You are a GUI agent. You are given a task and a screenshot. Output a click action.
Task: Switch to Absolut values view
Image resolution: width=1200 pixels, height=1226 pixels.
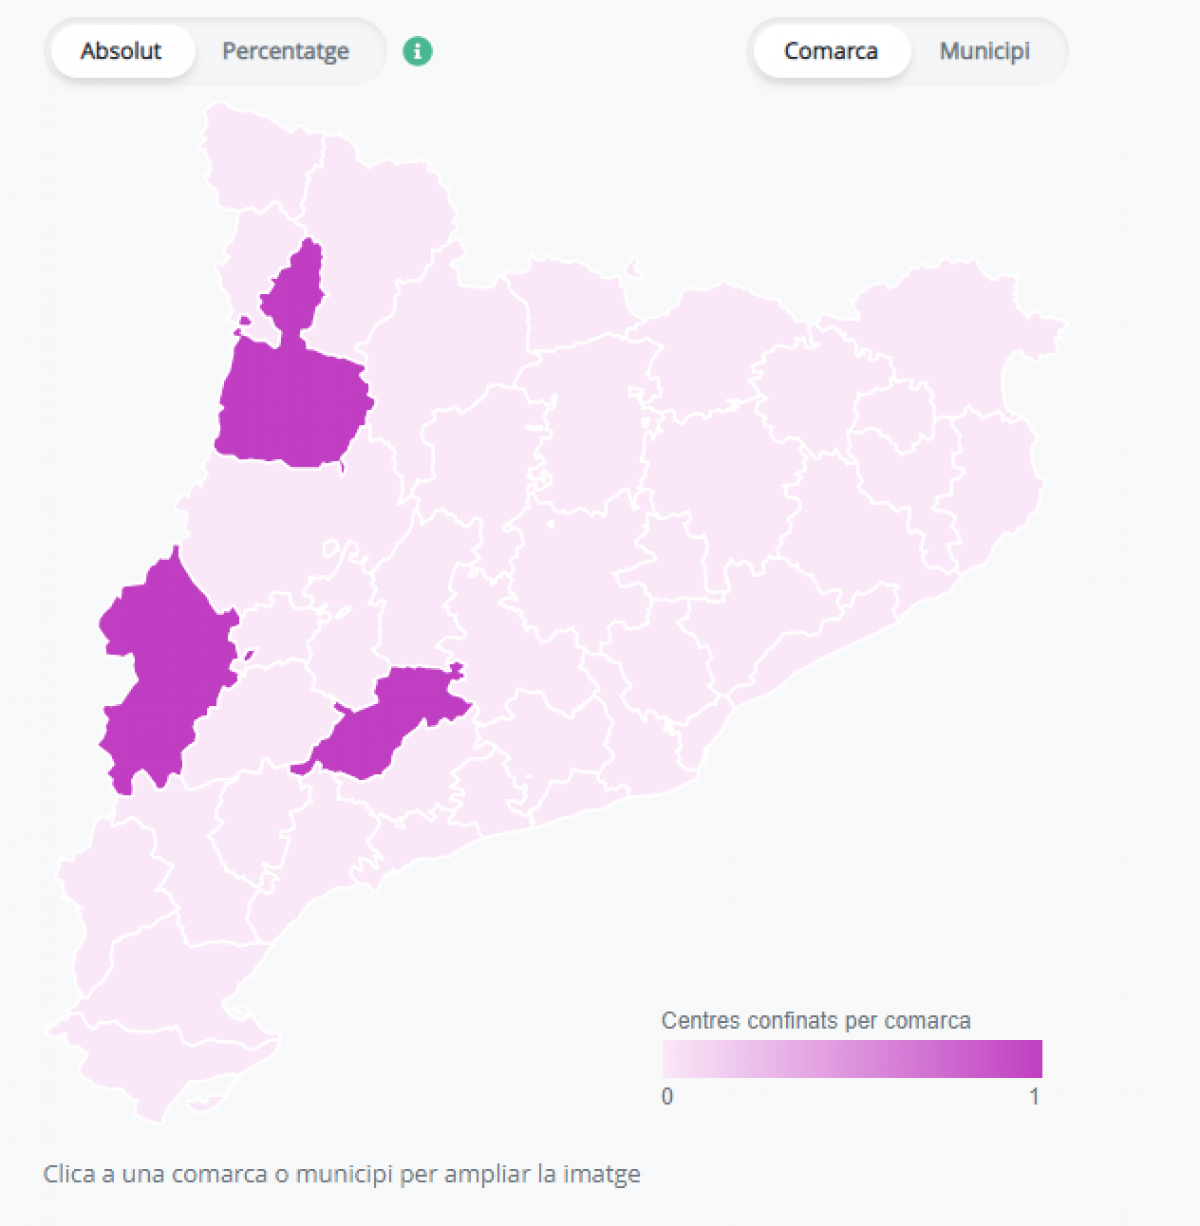121,51
